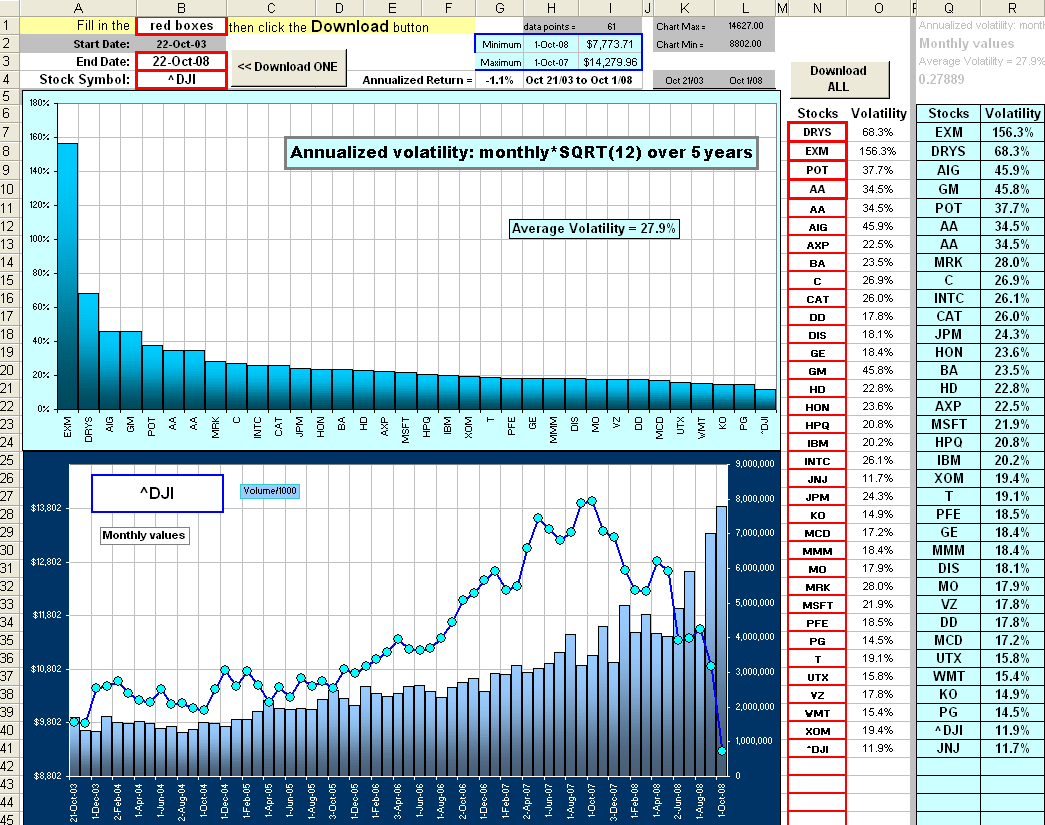The width and height of the screenshot is (1045, 825).
Task: Click the Volume/1000 legend label
Action: point(270,491)
